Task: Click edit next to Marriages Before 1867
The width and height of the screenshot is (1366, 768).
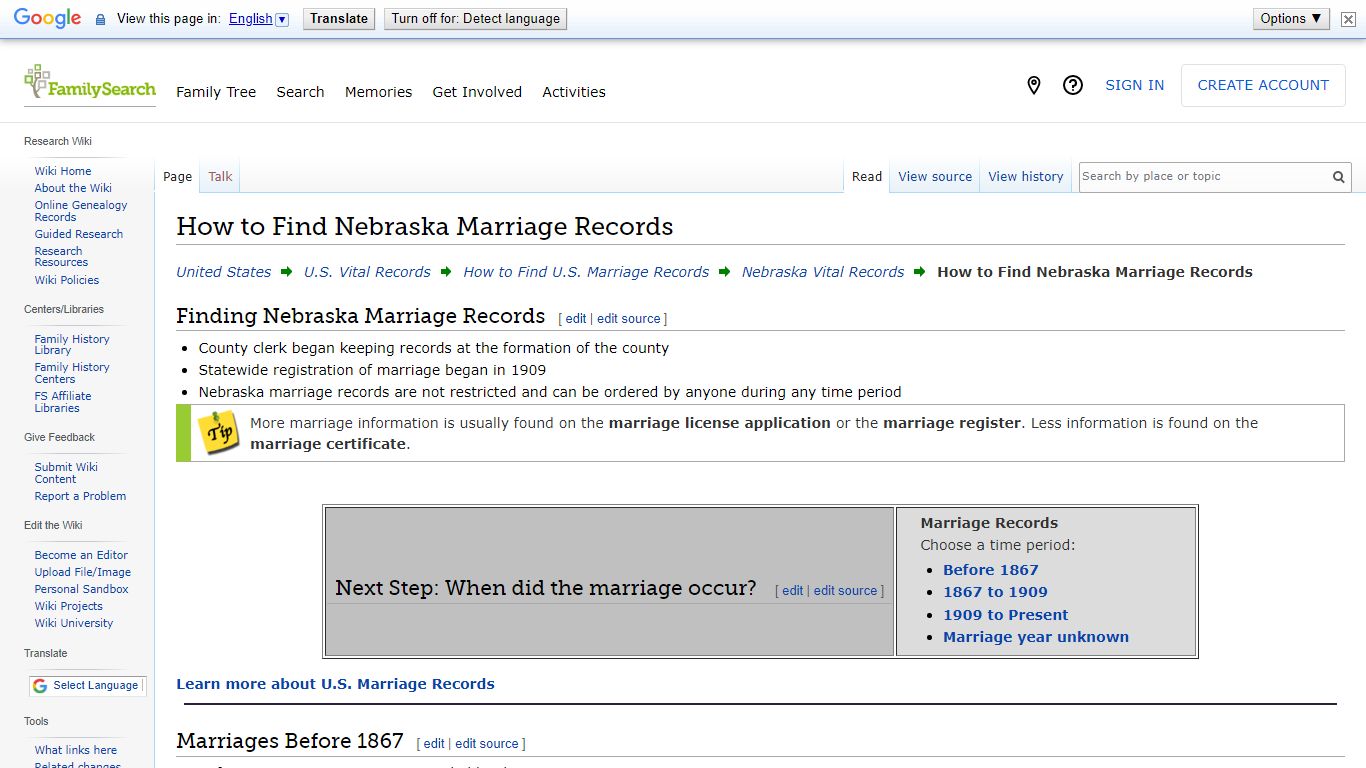Action: coord(434,744)
